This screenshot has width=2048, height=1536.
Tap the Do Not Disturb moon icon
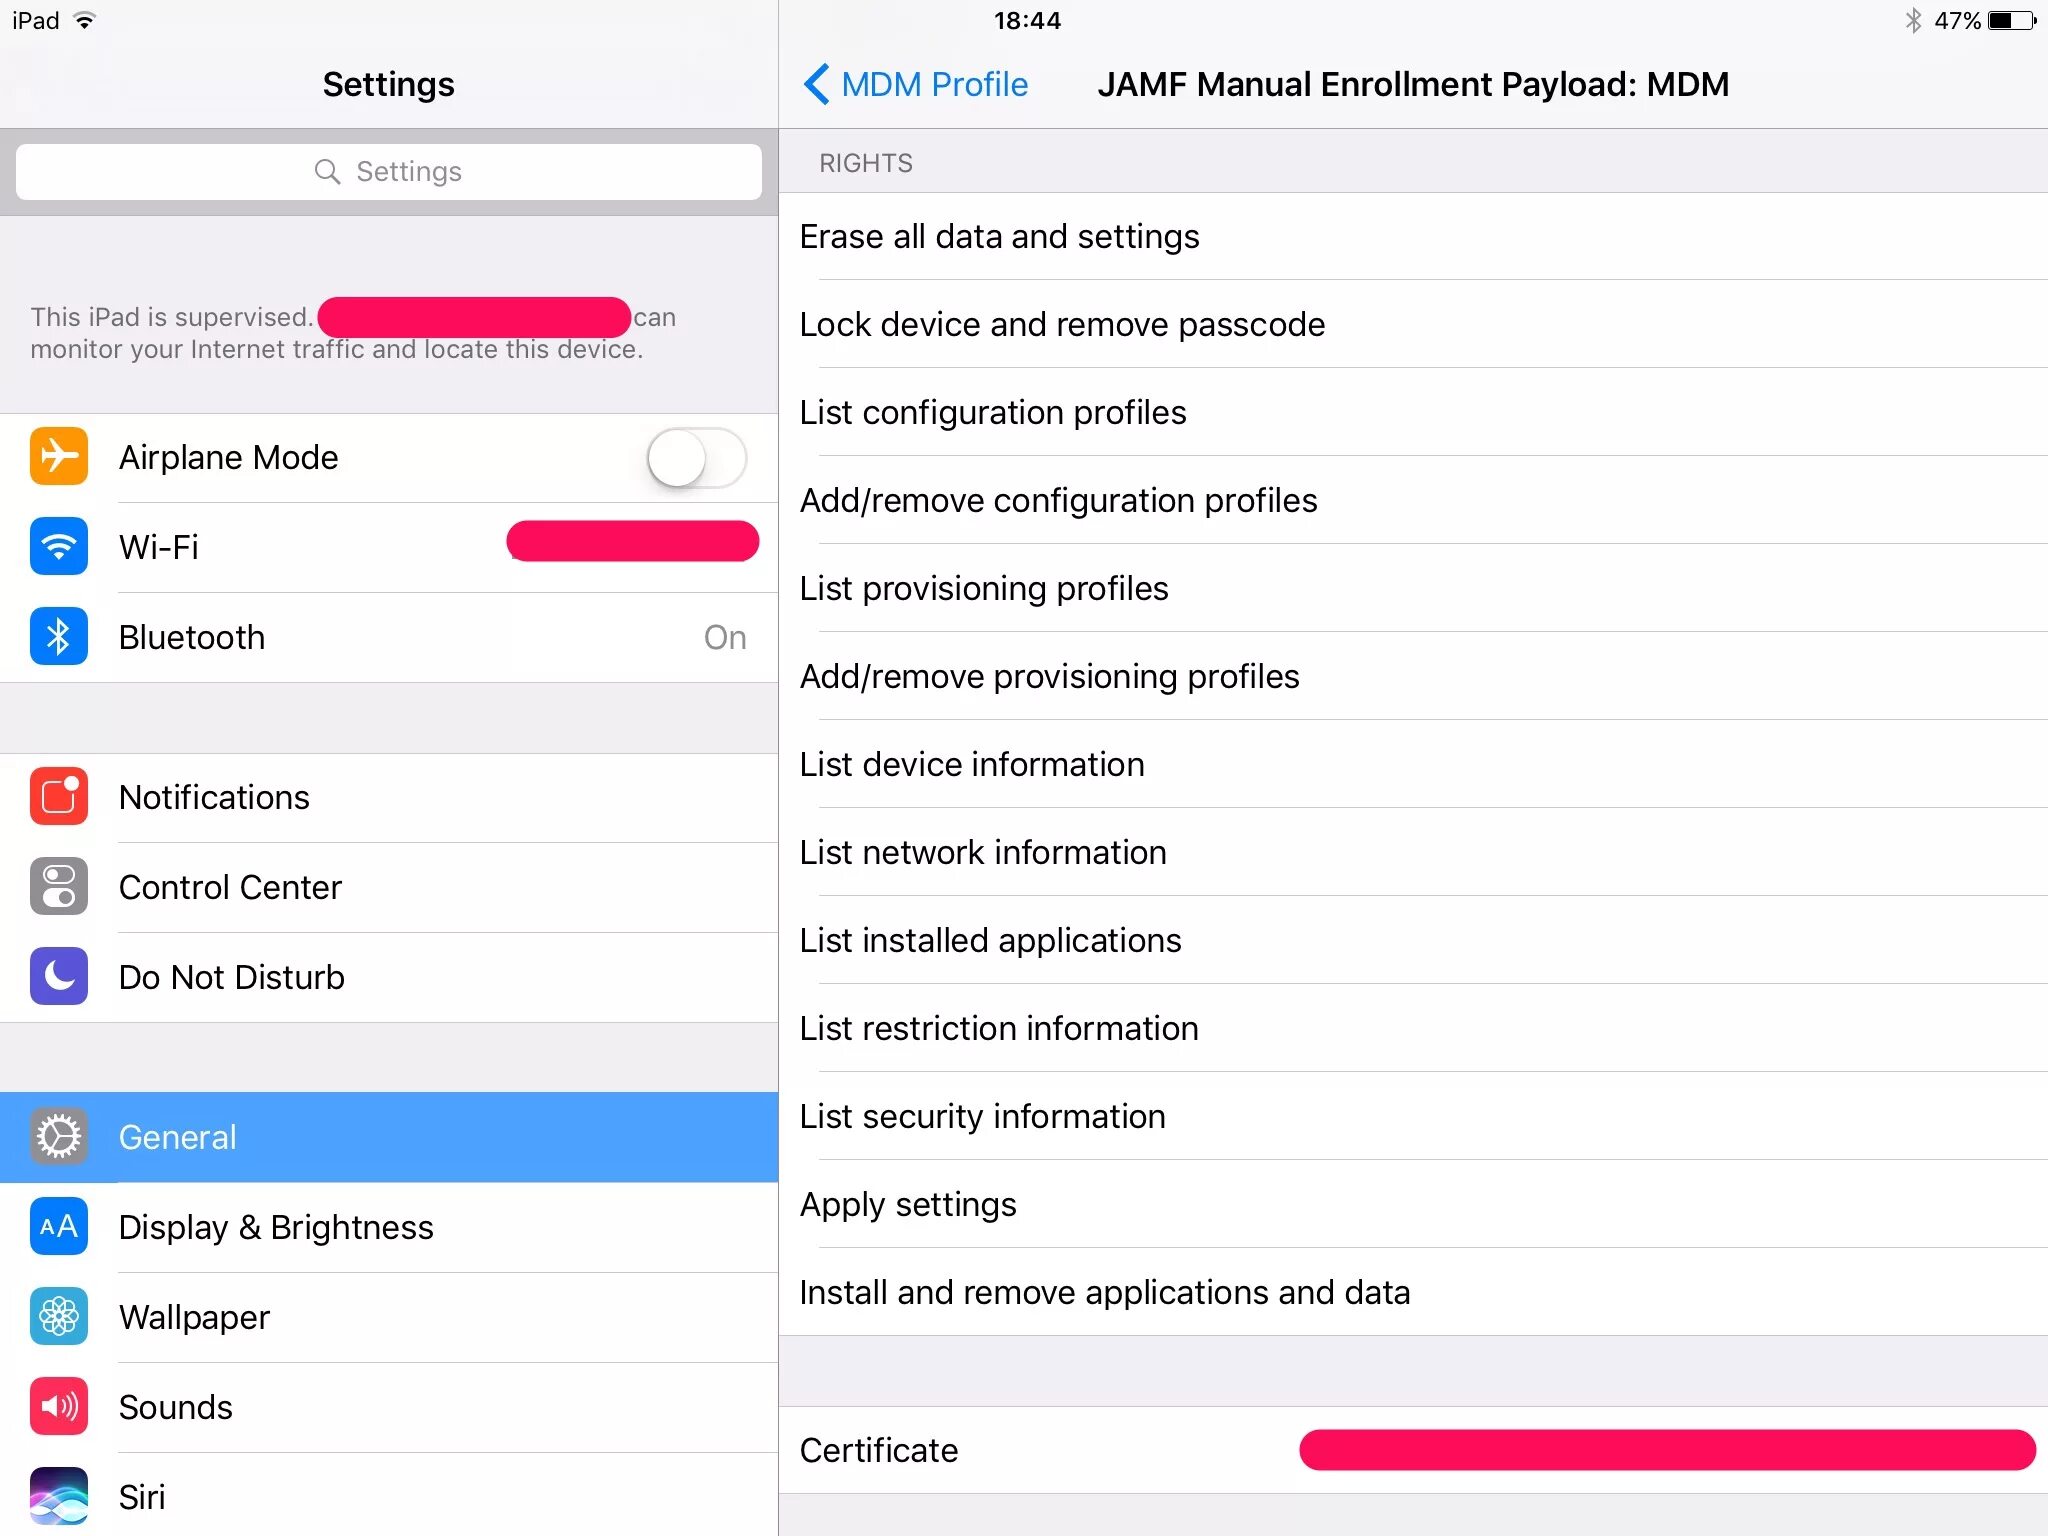(x=59, y=977)
